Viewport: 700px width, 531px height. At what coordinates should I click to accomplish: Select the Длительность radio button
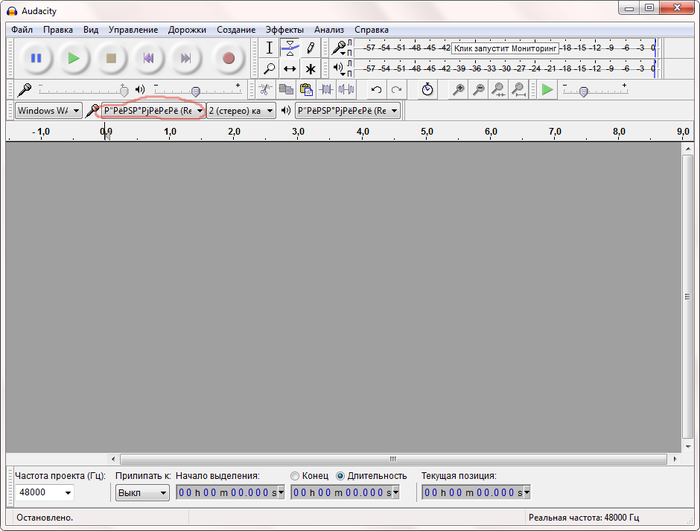340,475
